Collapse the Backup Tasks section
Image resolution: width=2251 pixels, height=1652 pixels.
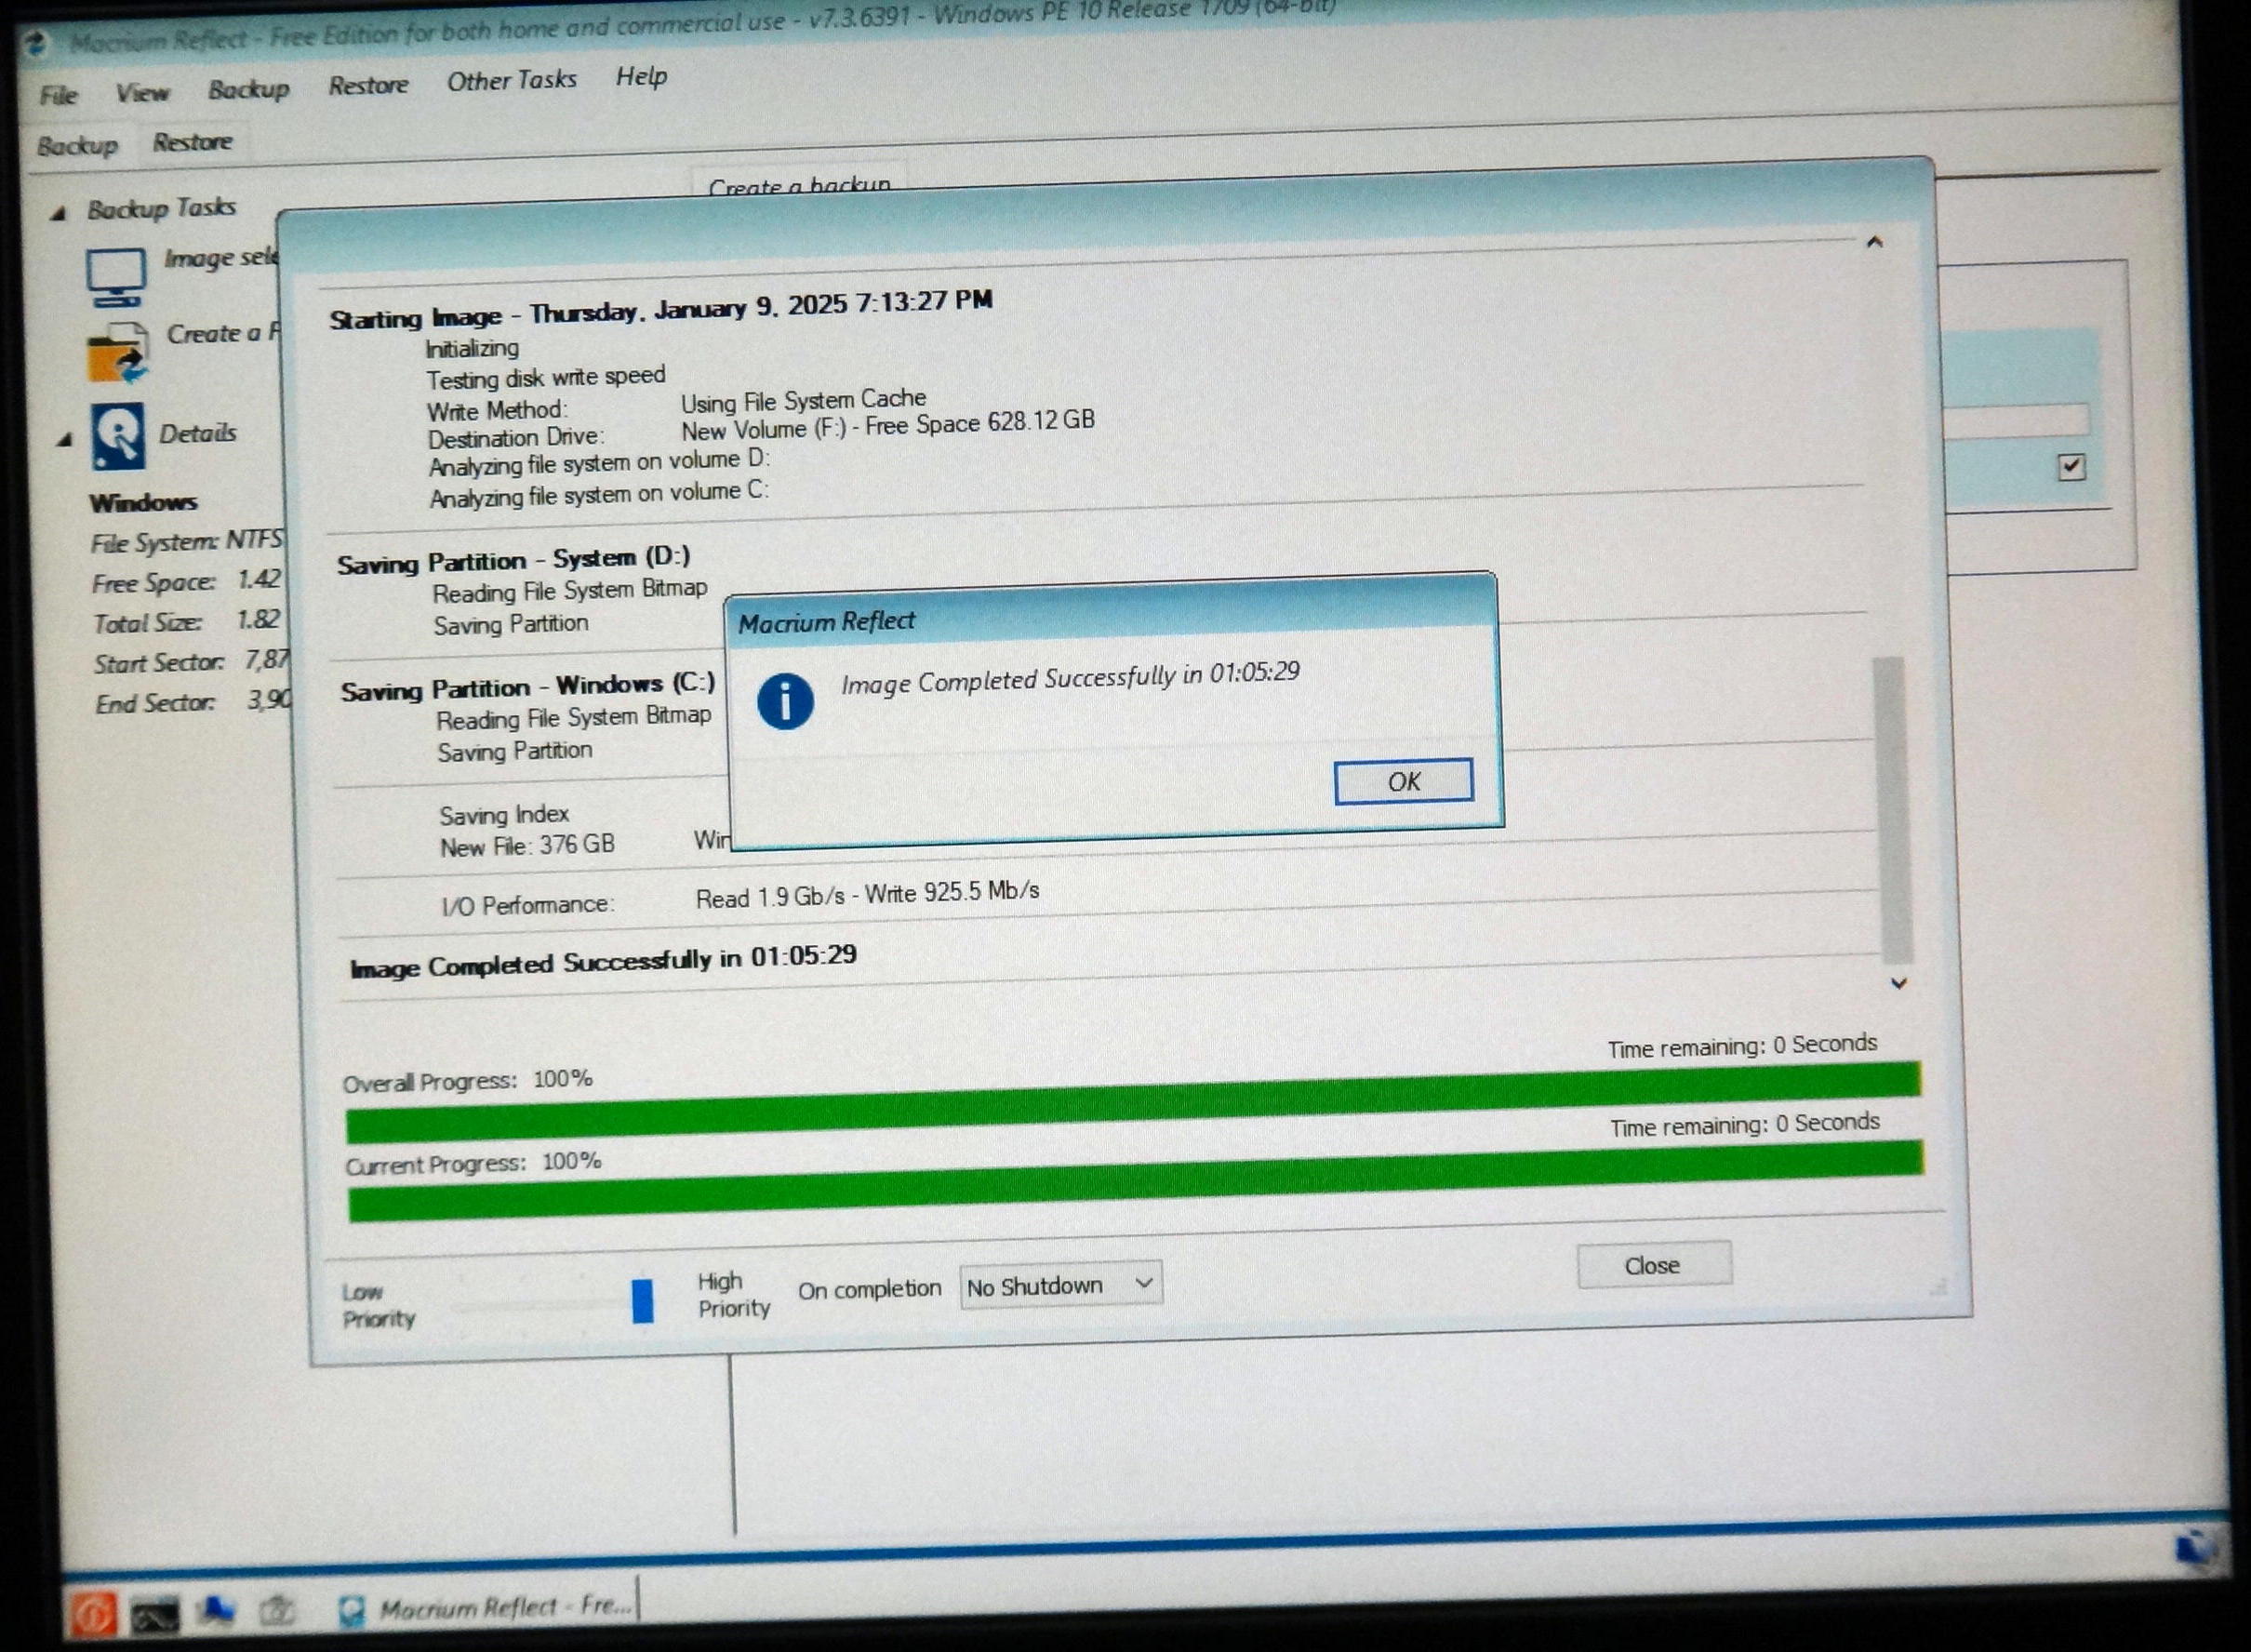pos(58,213)
